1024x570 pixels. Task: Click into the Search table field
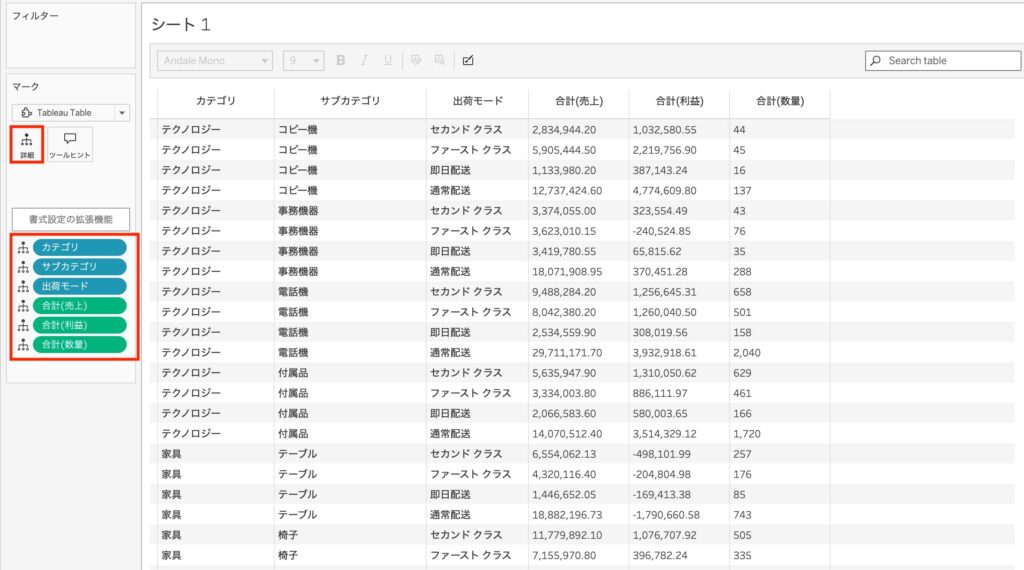(950, 61)
